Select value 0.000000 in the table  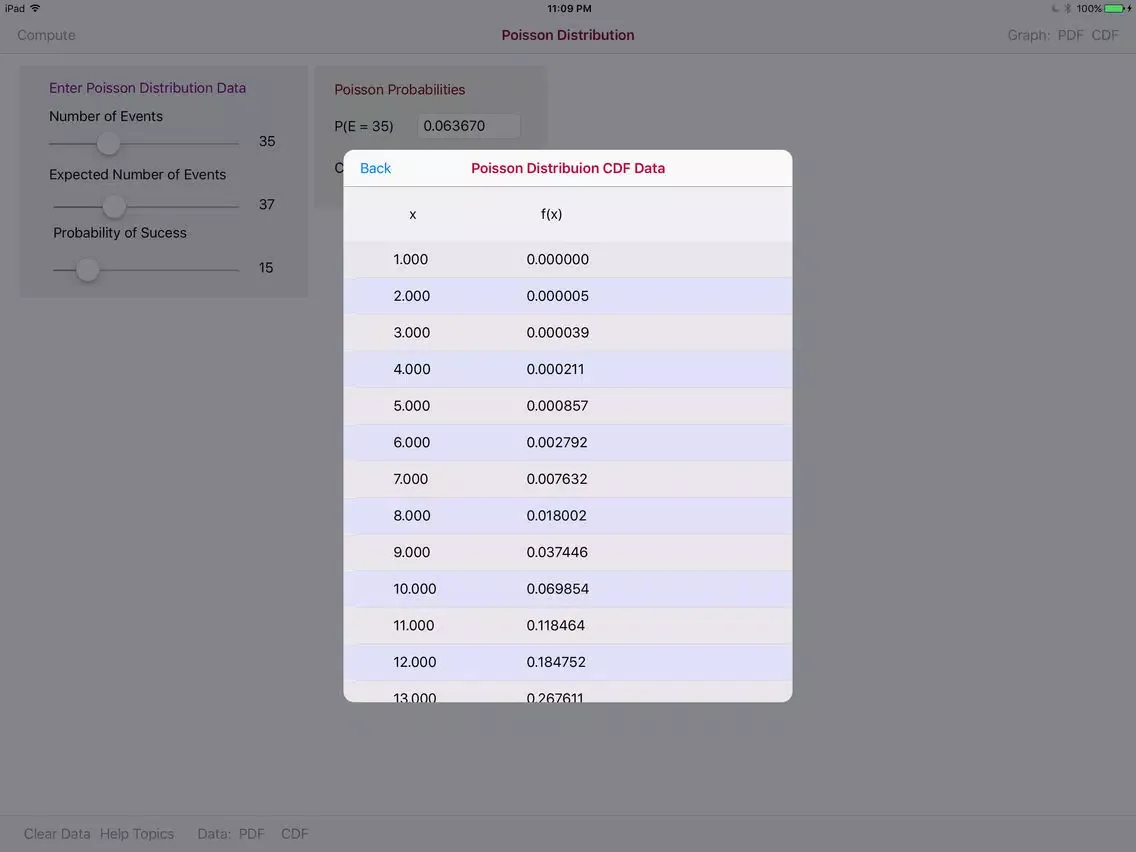tap(558, 259)
